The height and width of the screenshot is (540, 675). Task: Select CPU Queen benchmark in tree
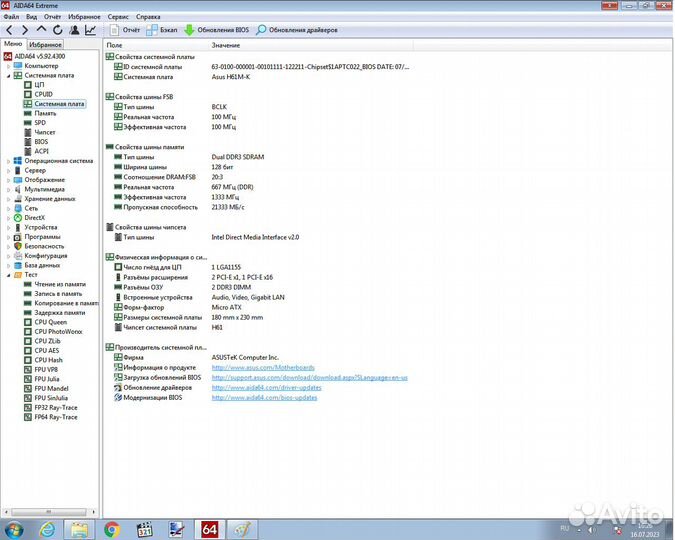coord(50,322)
